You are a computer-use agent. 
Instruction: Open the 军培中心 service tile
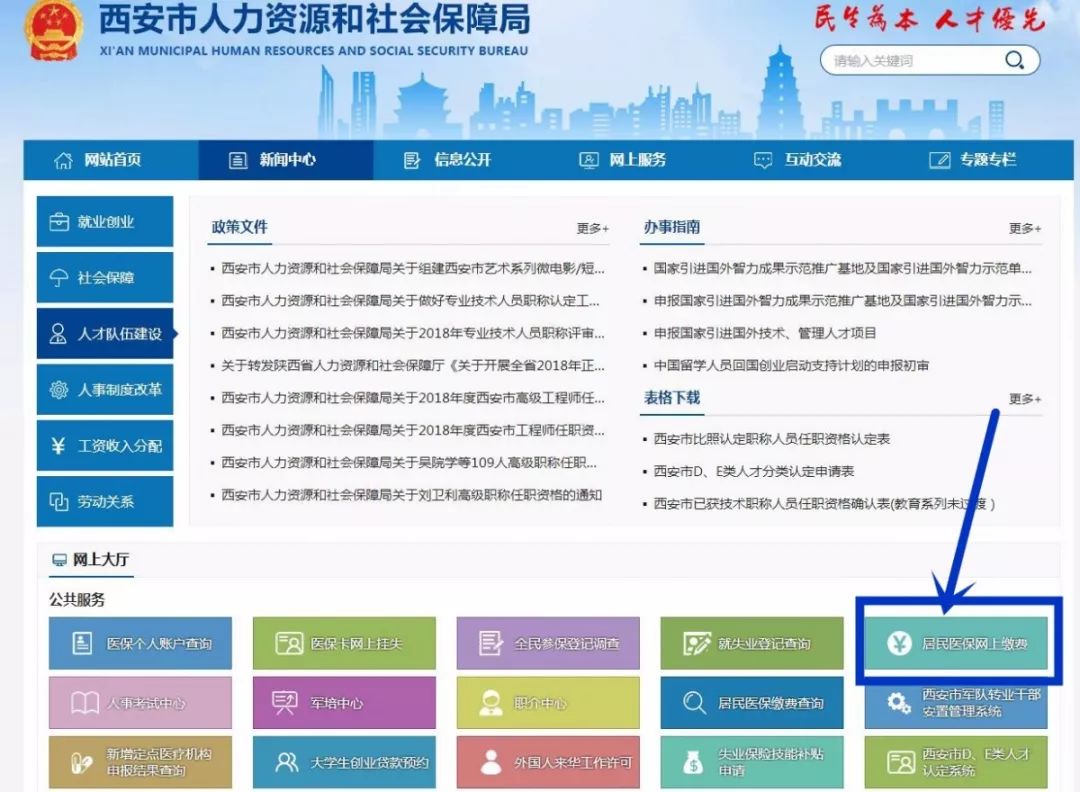click(x=344, y=702)
